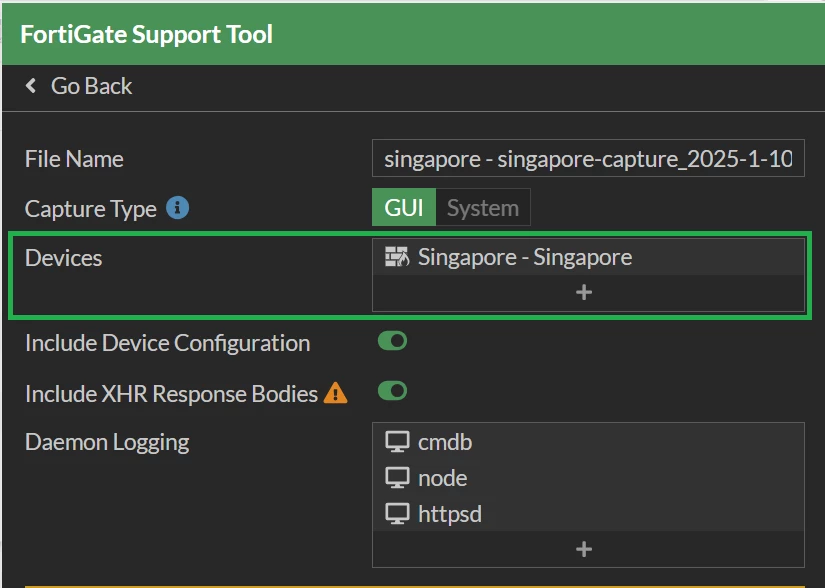Click into the File Name field
This screenshot has width=825, height=588.
(588, 158)
